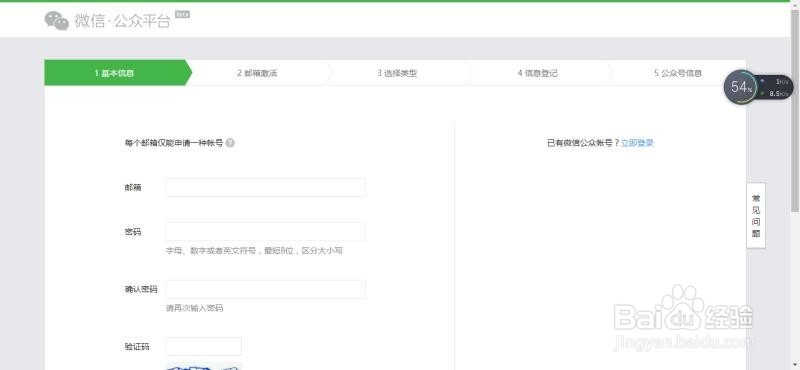Select step 3 选择类型 tab
Screen dimensions: 800x370
[x=397, y=73]
